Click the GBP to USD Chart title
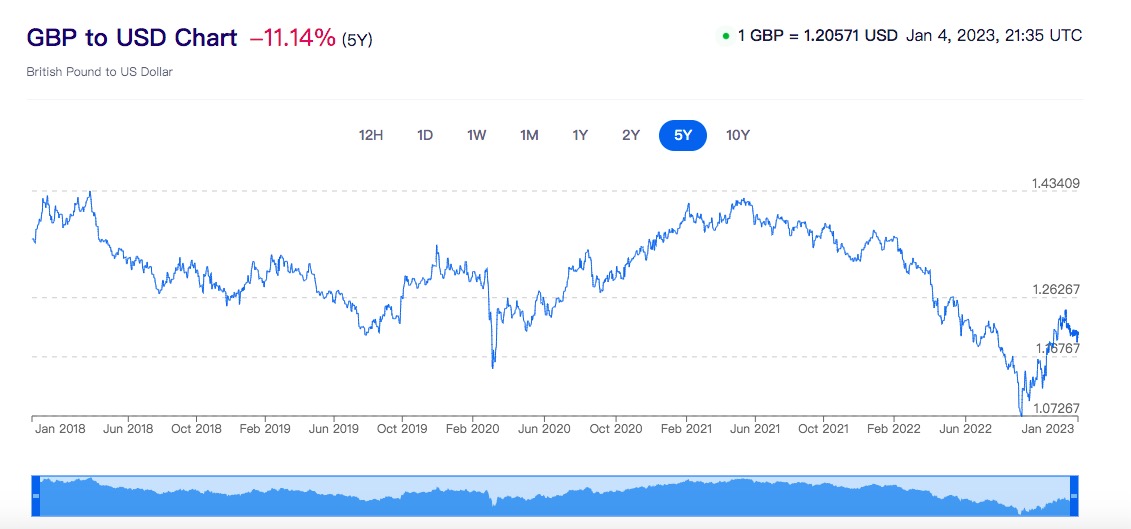Image resolution: width=1131 pixels, height=529 pixels. [x=132, y=38]
